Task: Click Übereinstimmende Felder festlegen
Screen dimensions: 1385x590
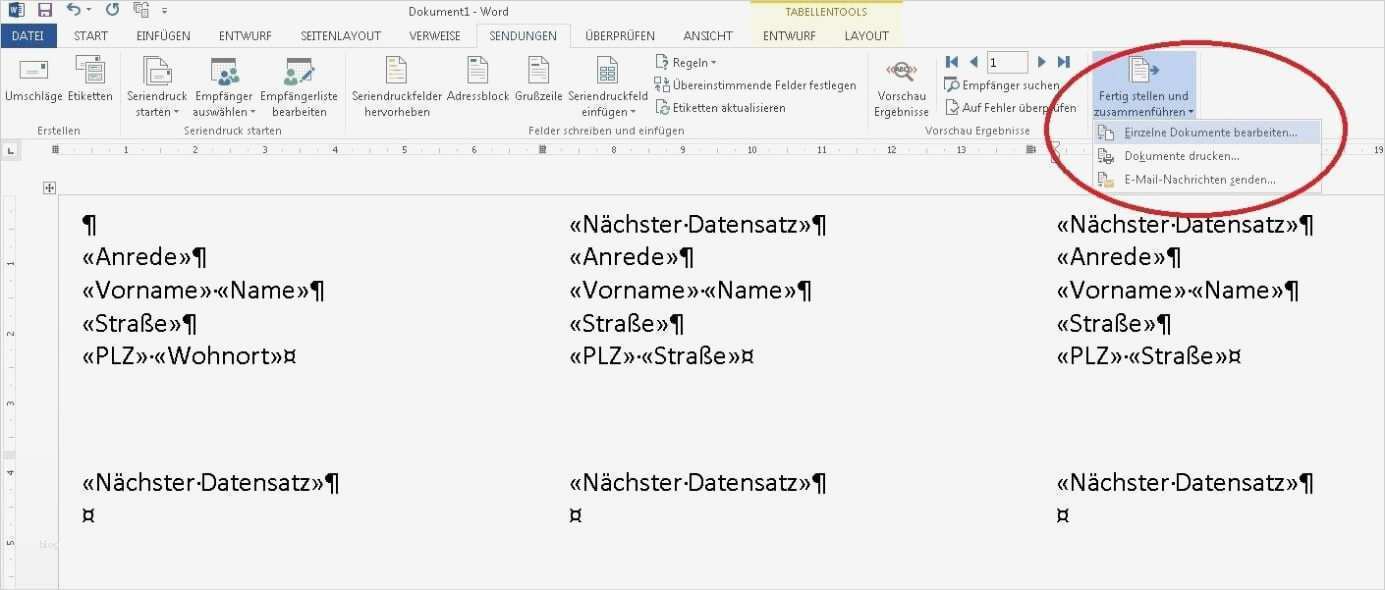Action: [756, 85]
